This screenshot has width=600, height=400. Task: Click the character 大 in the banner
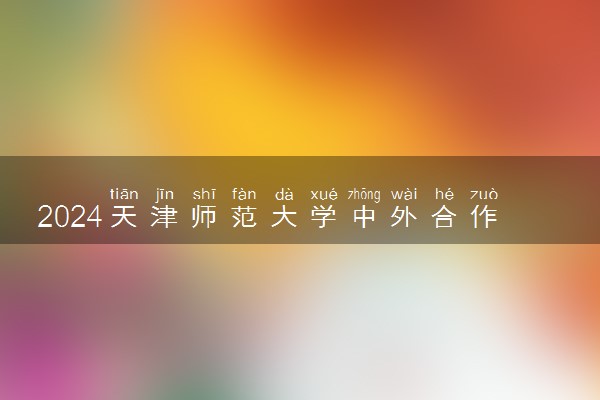coord(284,217)
